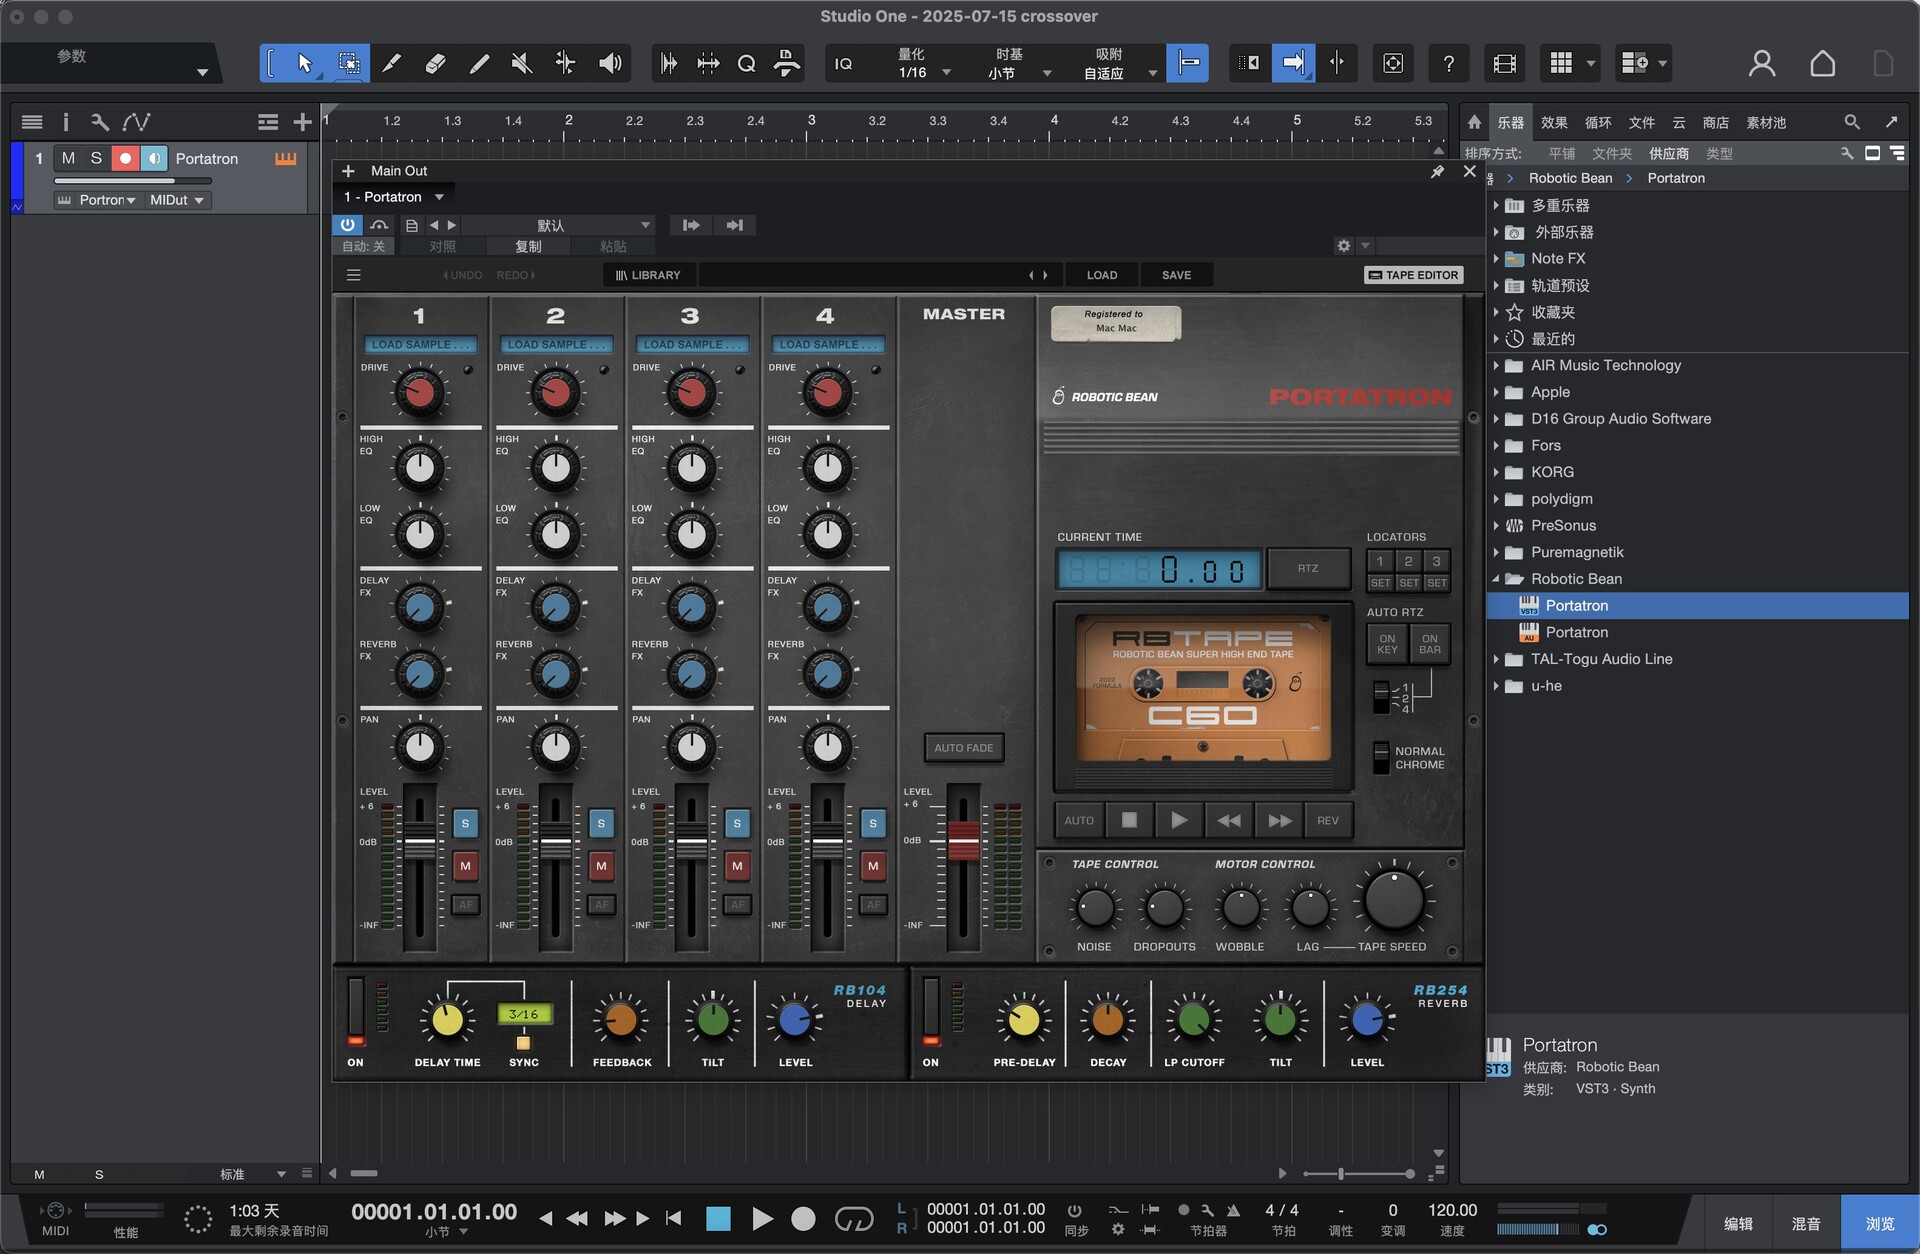Select the Range selection tool
1920x1254 pixels.
[348, 64]
